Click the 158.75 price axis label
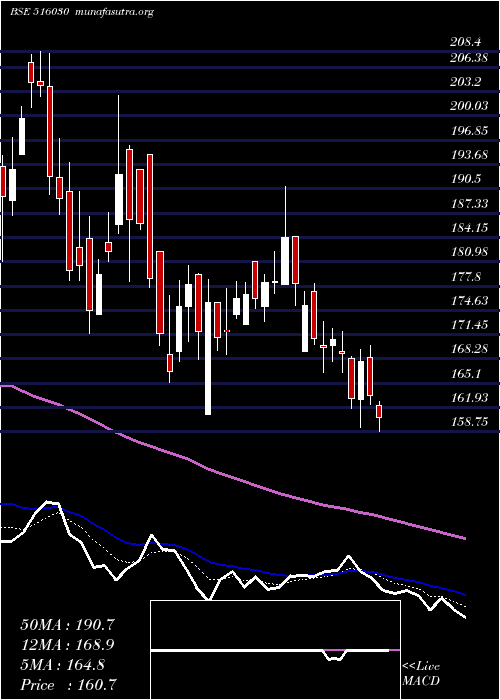The width and height of the screenshot is (500, 700). [x=469, y=422]
